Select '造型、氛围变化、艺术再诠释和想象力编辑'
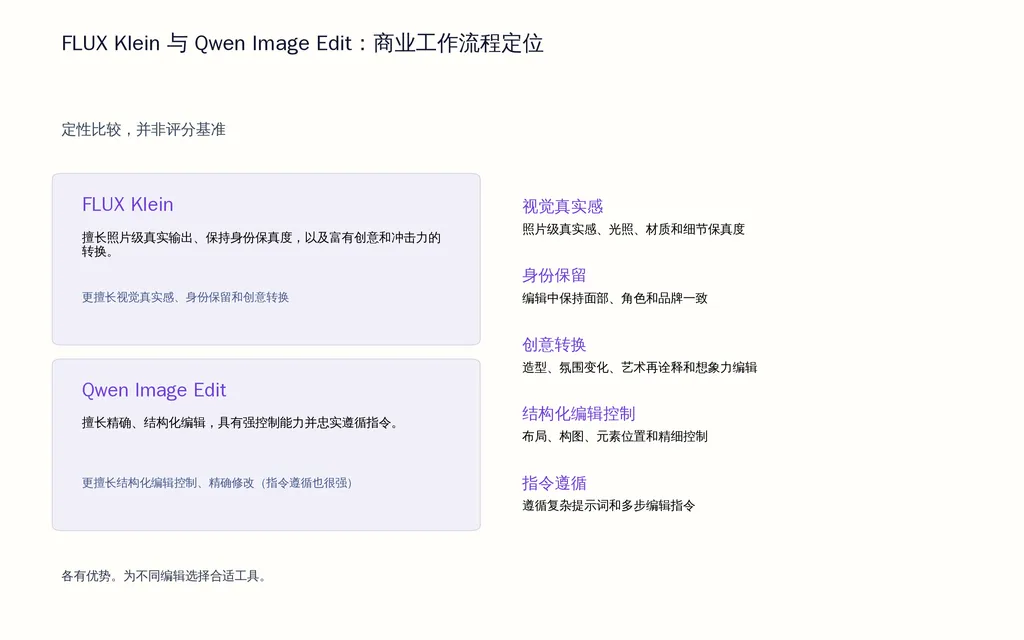1024x640 pixels. coord(639,368)
